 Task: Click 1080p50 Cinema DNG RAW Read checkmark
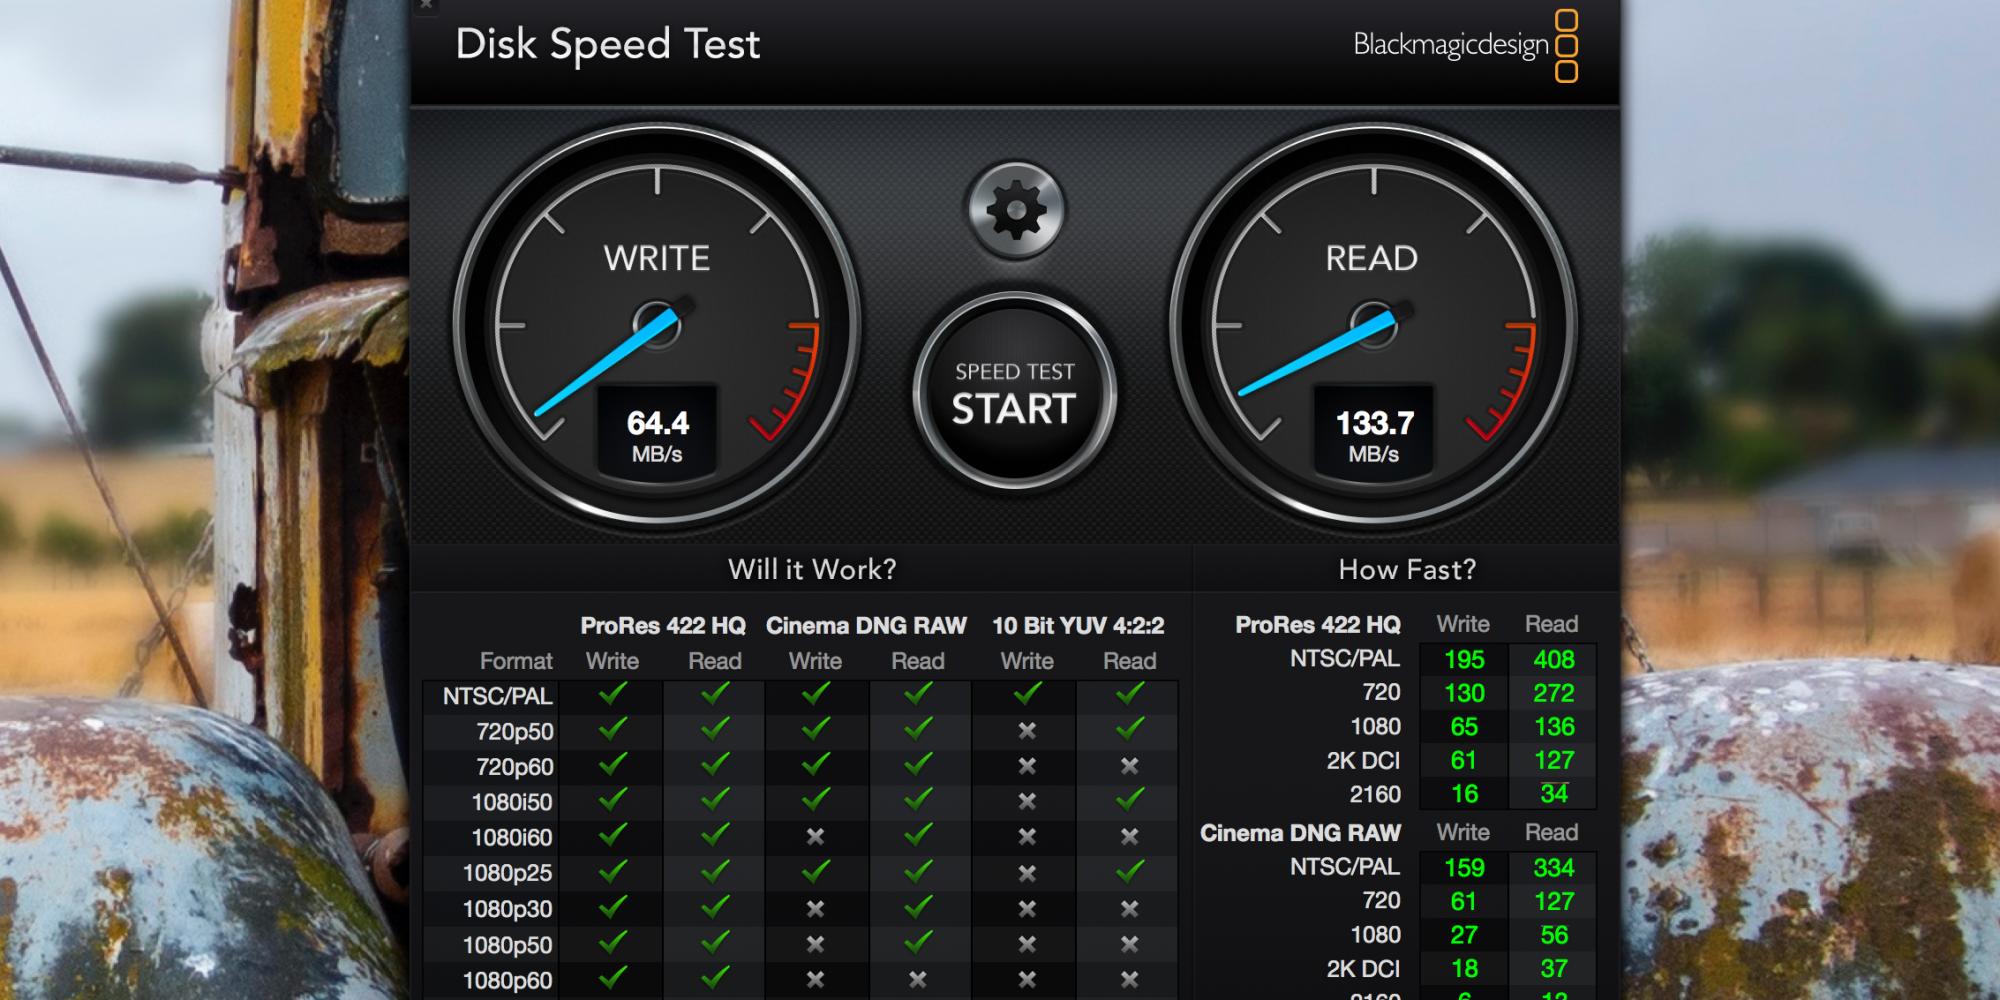pos(918,942)
